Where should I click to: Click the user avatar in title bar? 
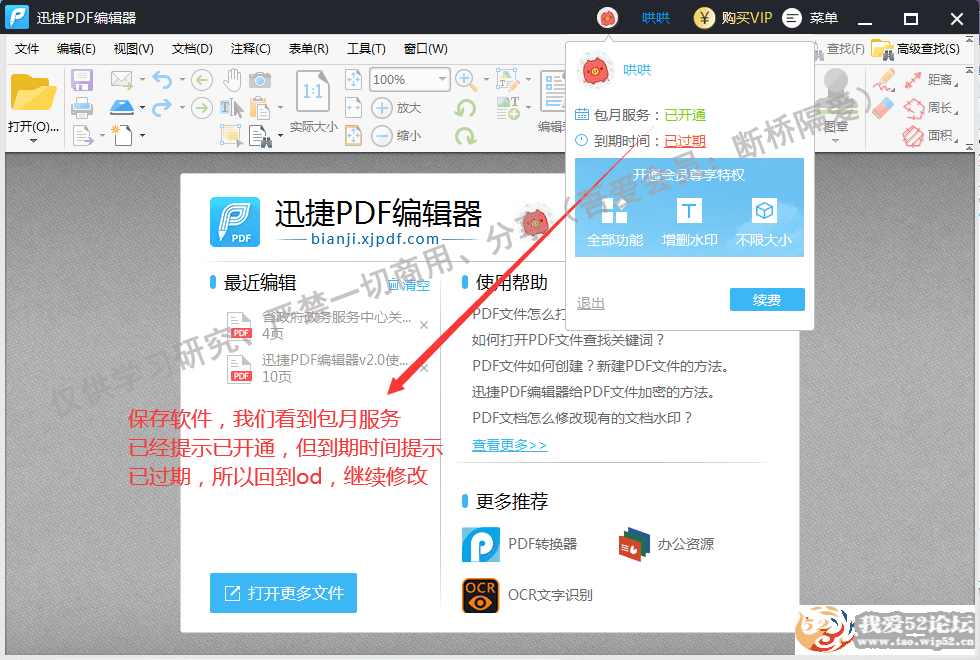tap(607, 18)
